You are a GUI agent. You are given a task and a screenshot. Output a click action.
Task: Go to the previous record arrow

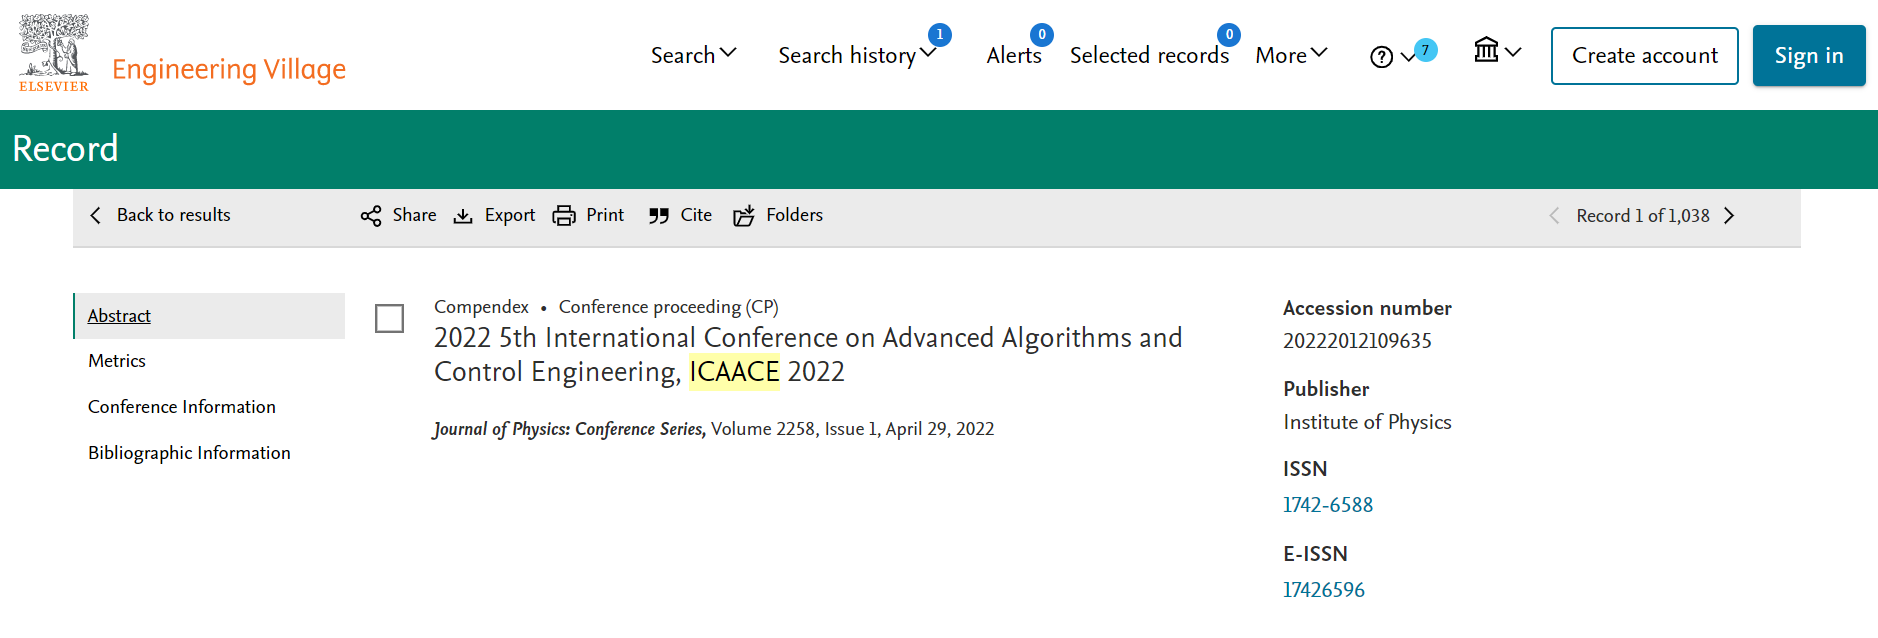[x=1554, y=216]
